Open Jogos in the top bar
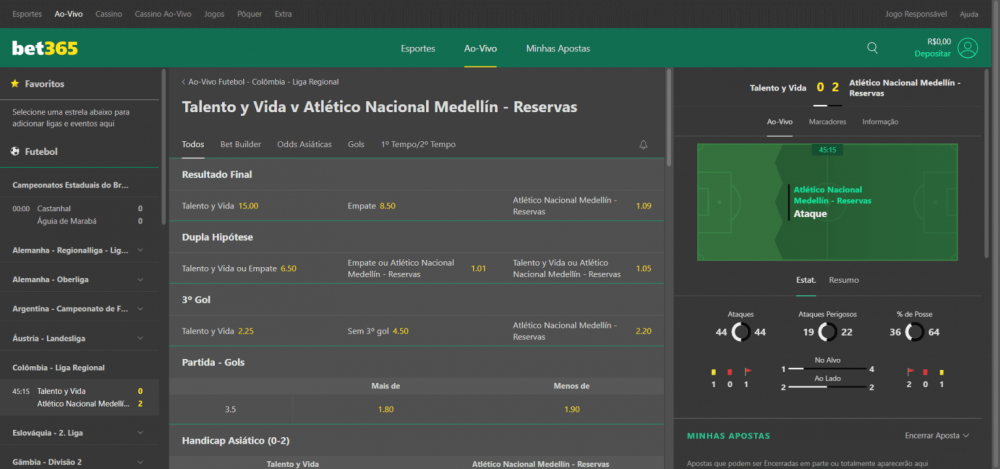This screenshot has width=1000, height=469. [x=214, y=13]
